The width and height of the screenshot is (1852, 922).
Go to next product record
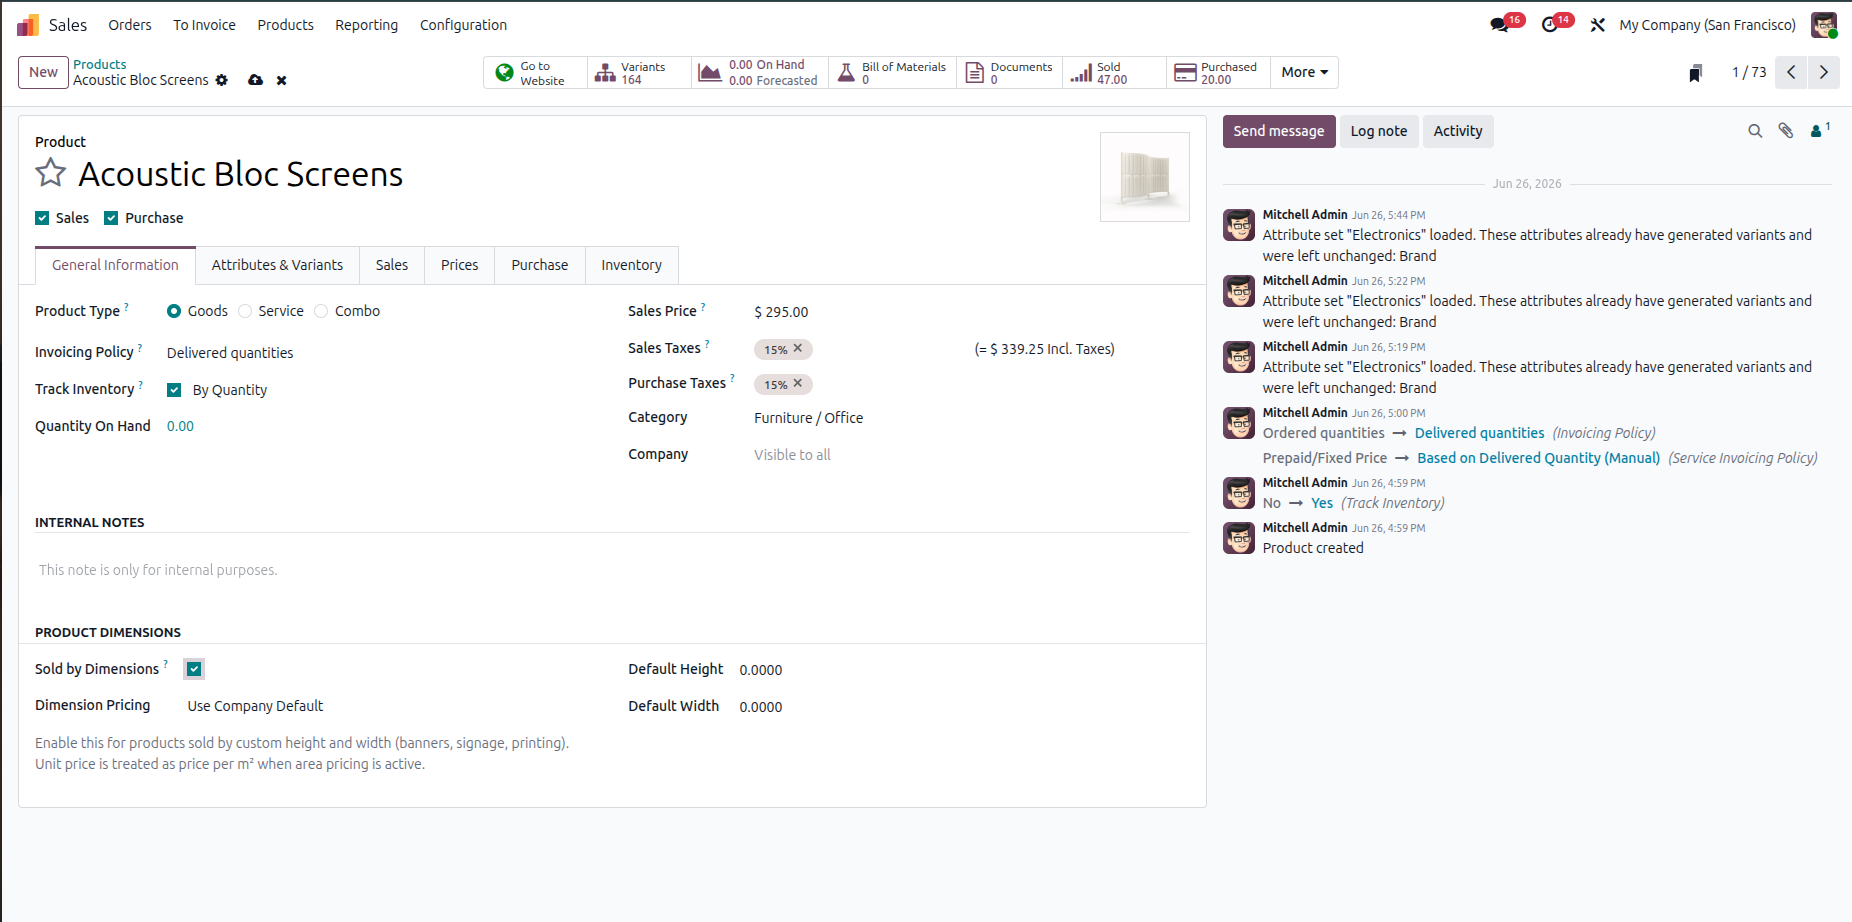click(1824, 72)
